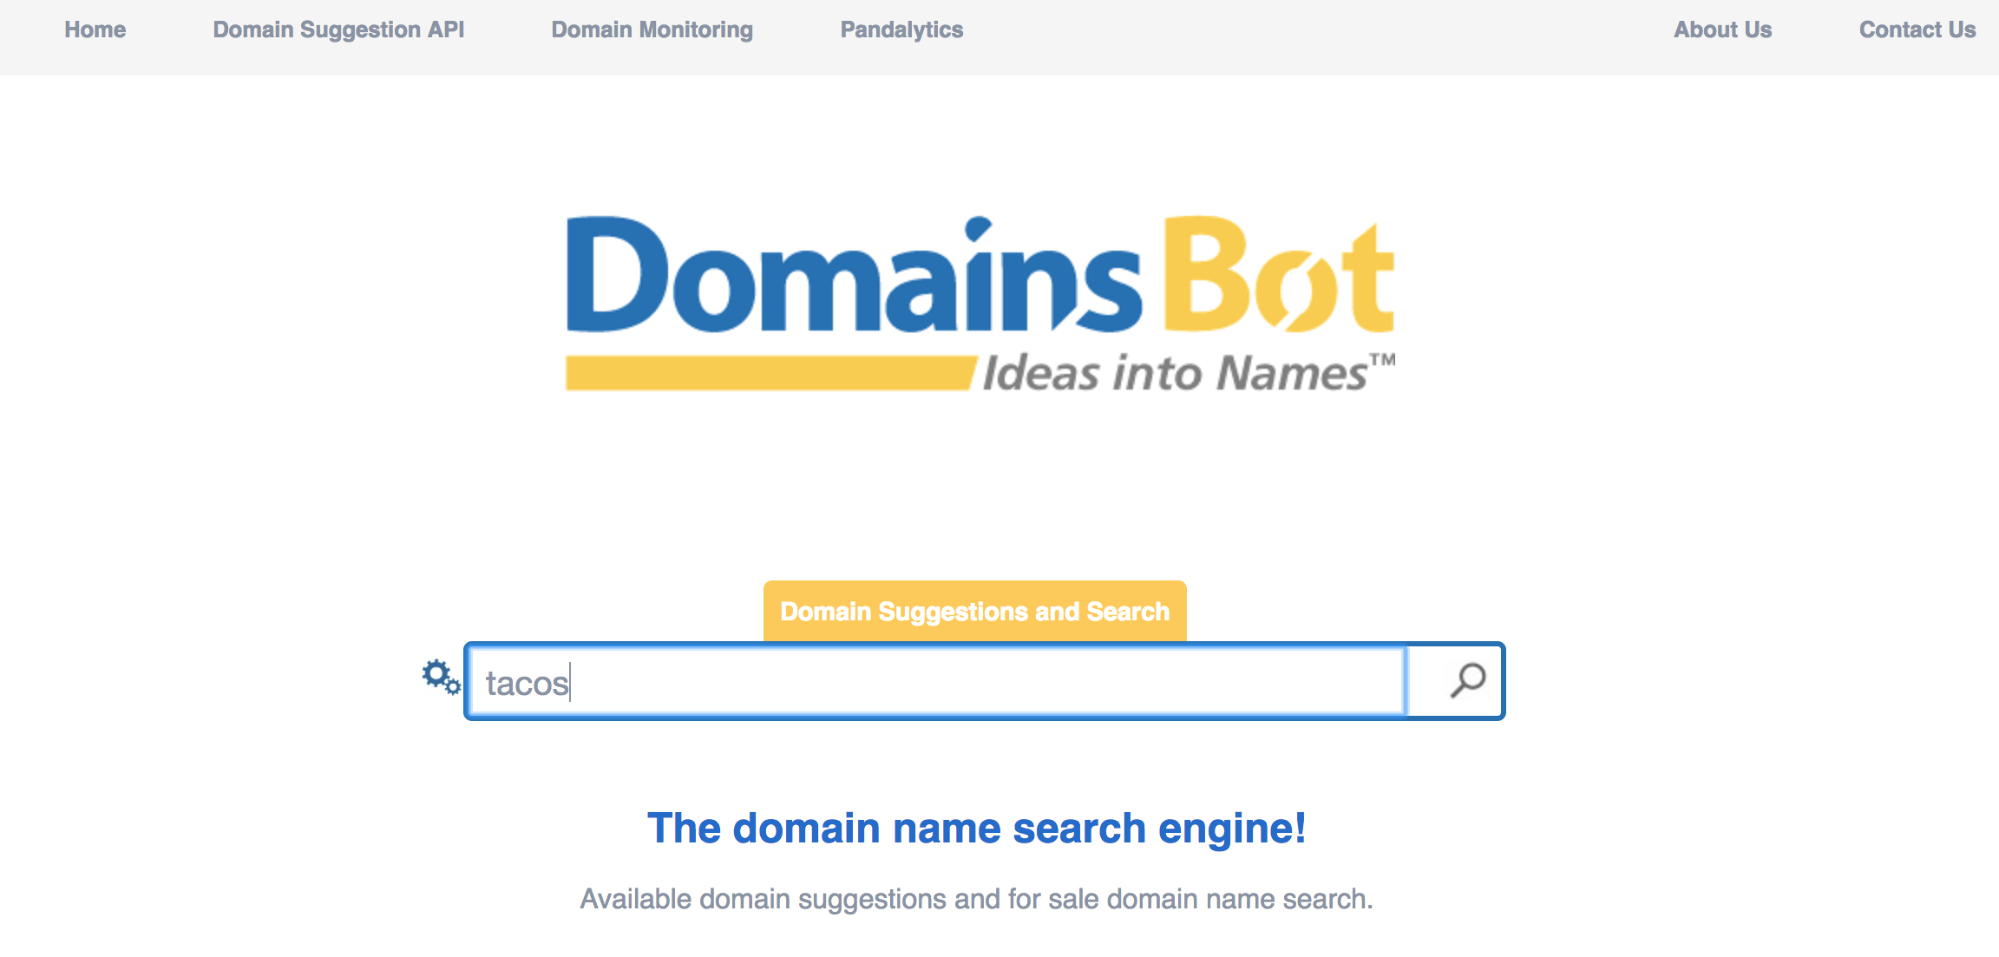Focus the search field containing tacos
Screen dimensions: 1999x957
pos(938,682)
